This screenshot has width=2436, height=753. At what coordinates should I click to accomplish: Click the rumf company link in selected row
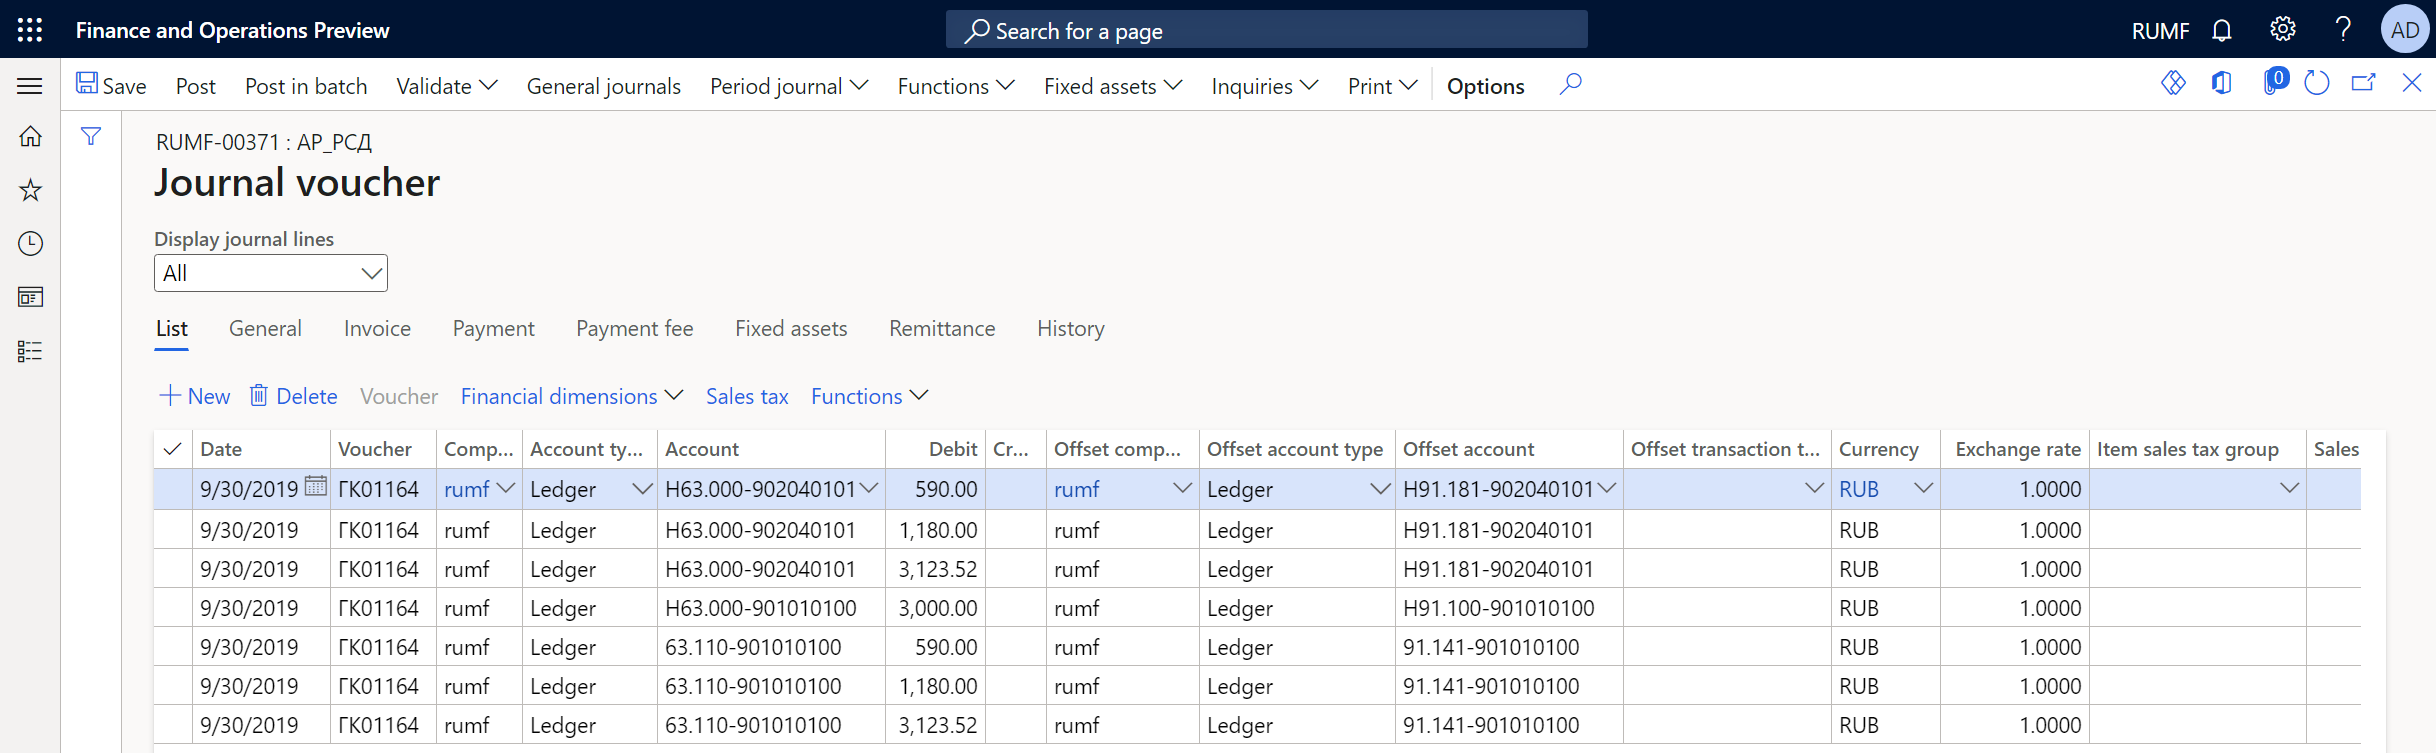point(467,489)
